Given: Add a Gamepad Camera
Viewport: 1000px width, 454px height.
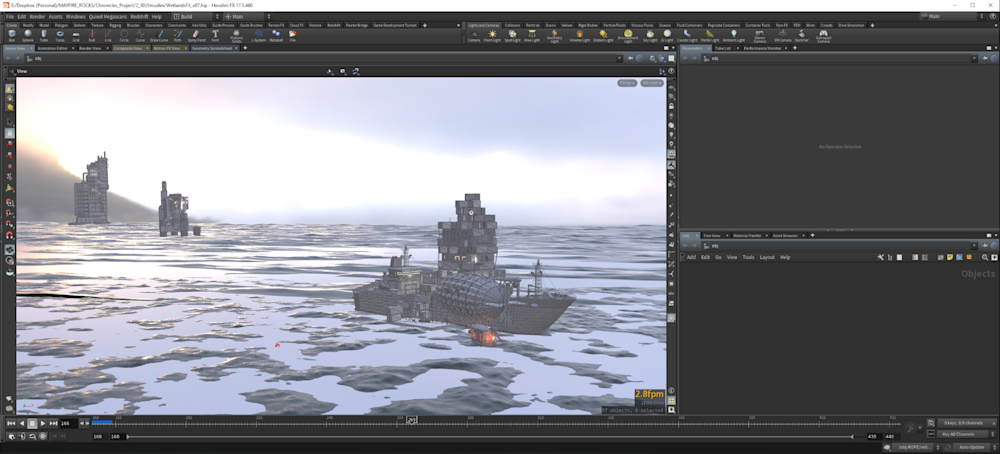Looking at the screenshot, I should point(823,36).
